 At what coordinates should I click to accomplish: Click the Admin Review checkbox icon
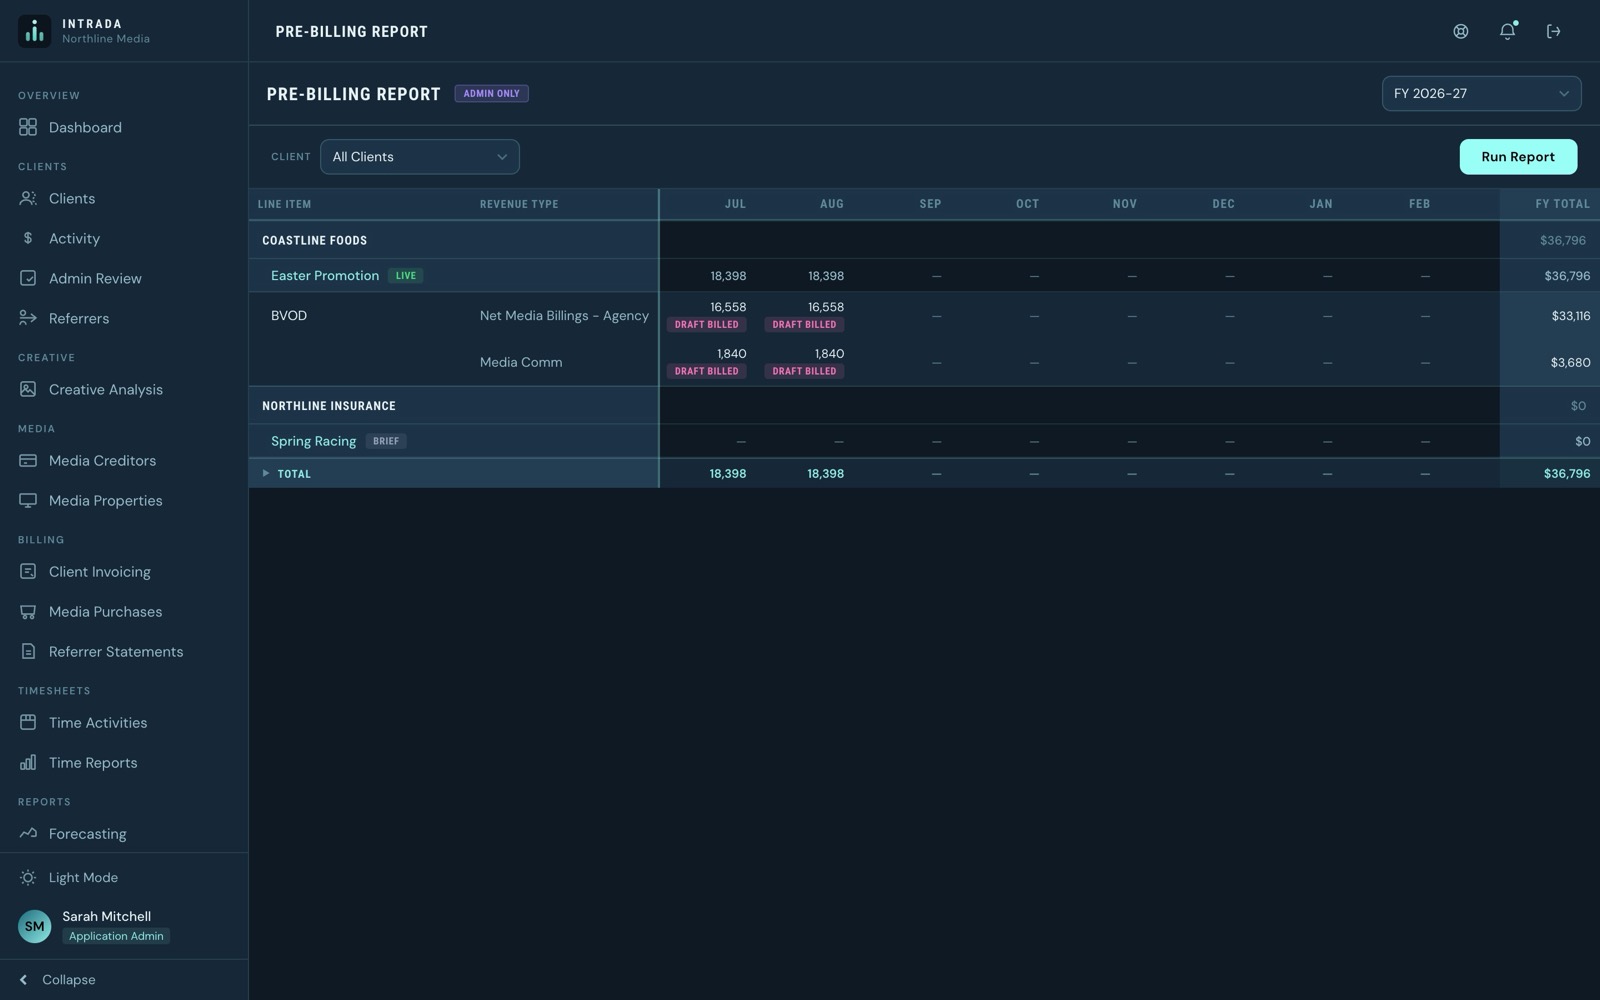pos(28,278)
